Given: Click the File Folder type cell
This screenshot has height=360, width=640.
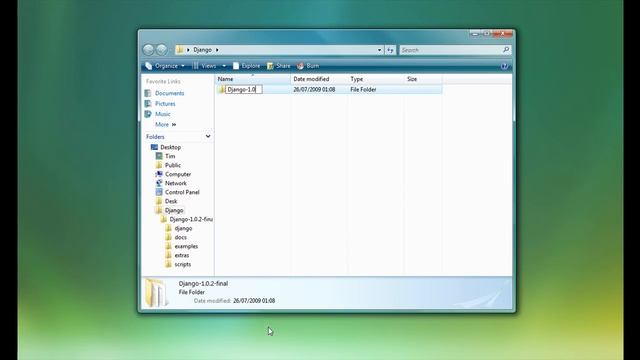Looking at the screenshot, I should coord(363,89).
